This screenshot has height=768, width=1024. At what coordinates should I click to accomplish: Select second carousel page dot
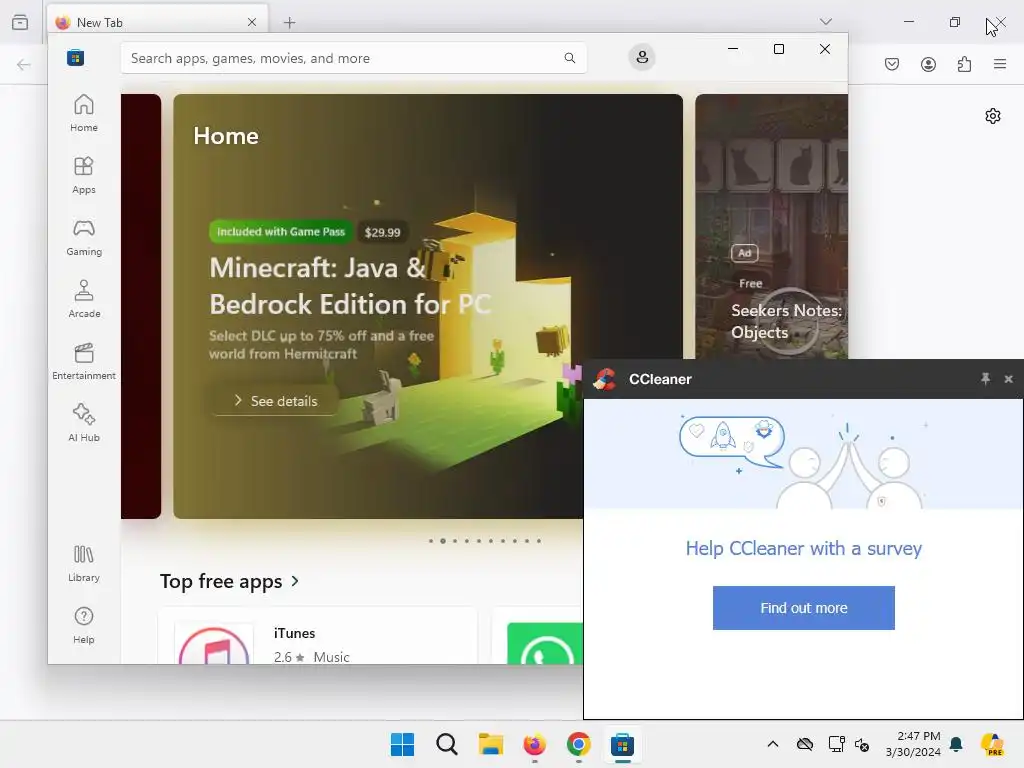pyautogui.click(x=443, y=541)
